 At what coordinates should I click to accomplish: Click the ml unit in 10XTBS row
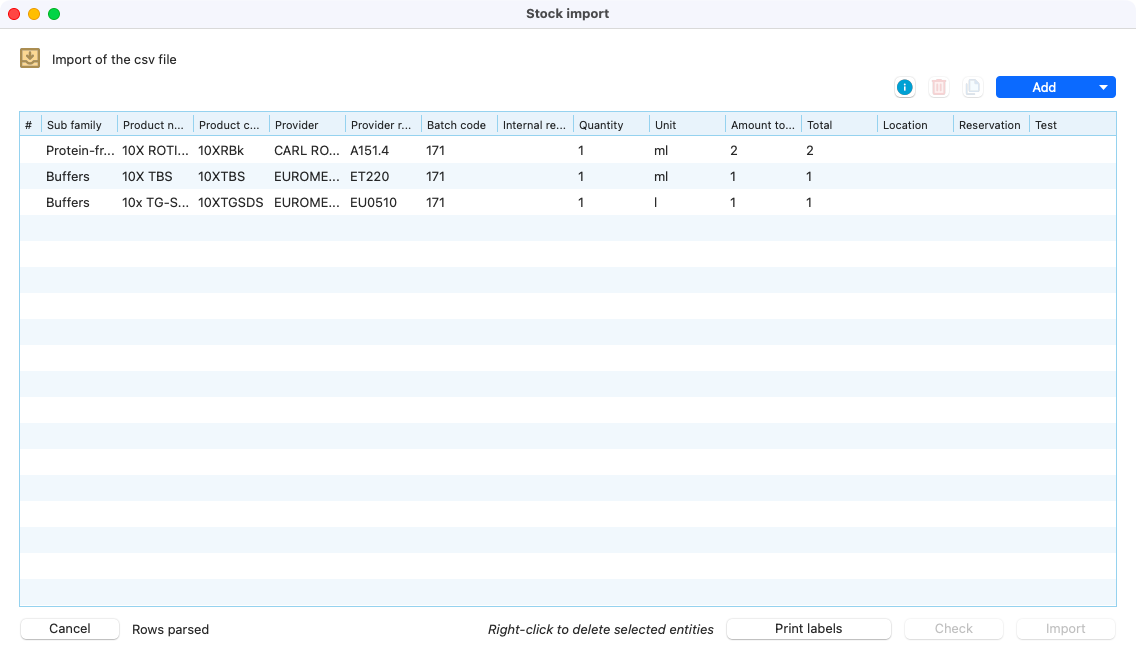tap(688, 177)
